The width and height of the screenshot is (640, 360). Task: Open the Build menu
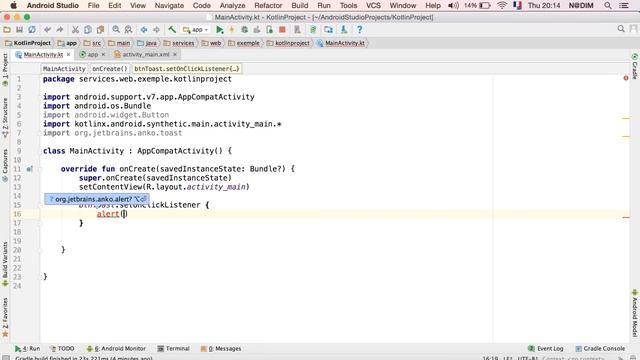click(x=300, y=5)
